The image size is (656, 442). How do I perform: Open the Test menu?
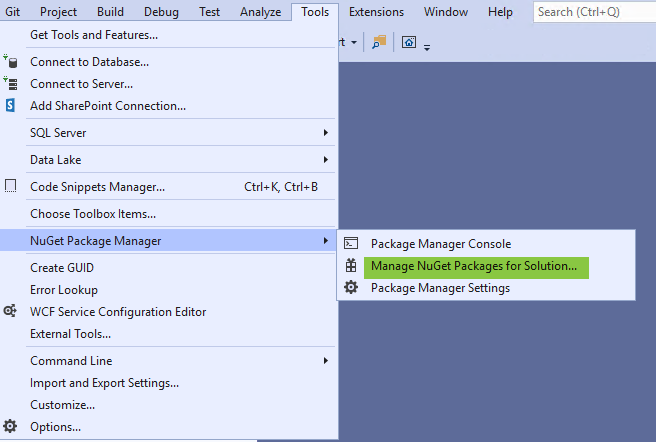pos(209,12)
